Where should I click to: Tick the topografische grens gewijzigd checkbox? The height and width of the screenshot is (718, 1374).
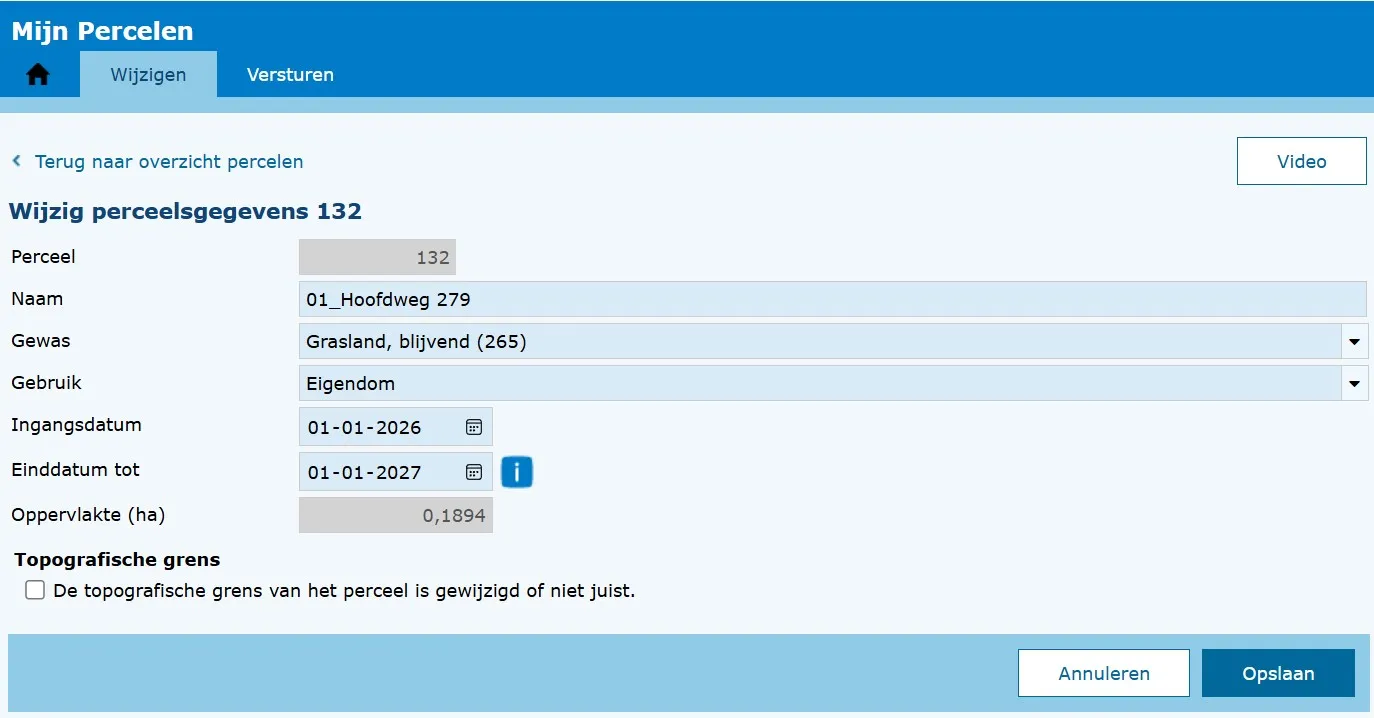(35, 590)
